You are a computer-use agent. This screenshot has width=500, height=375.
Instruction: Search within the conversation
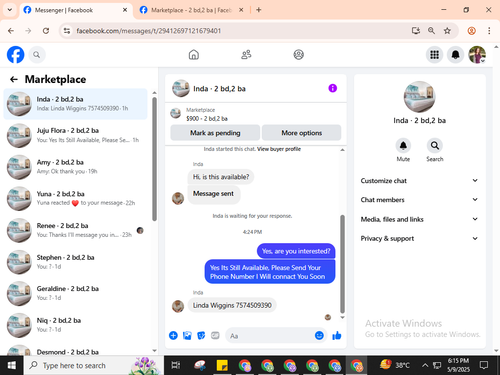tap(435, 146)
